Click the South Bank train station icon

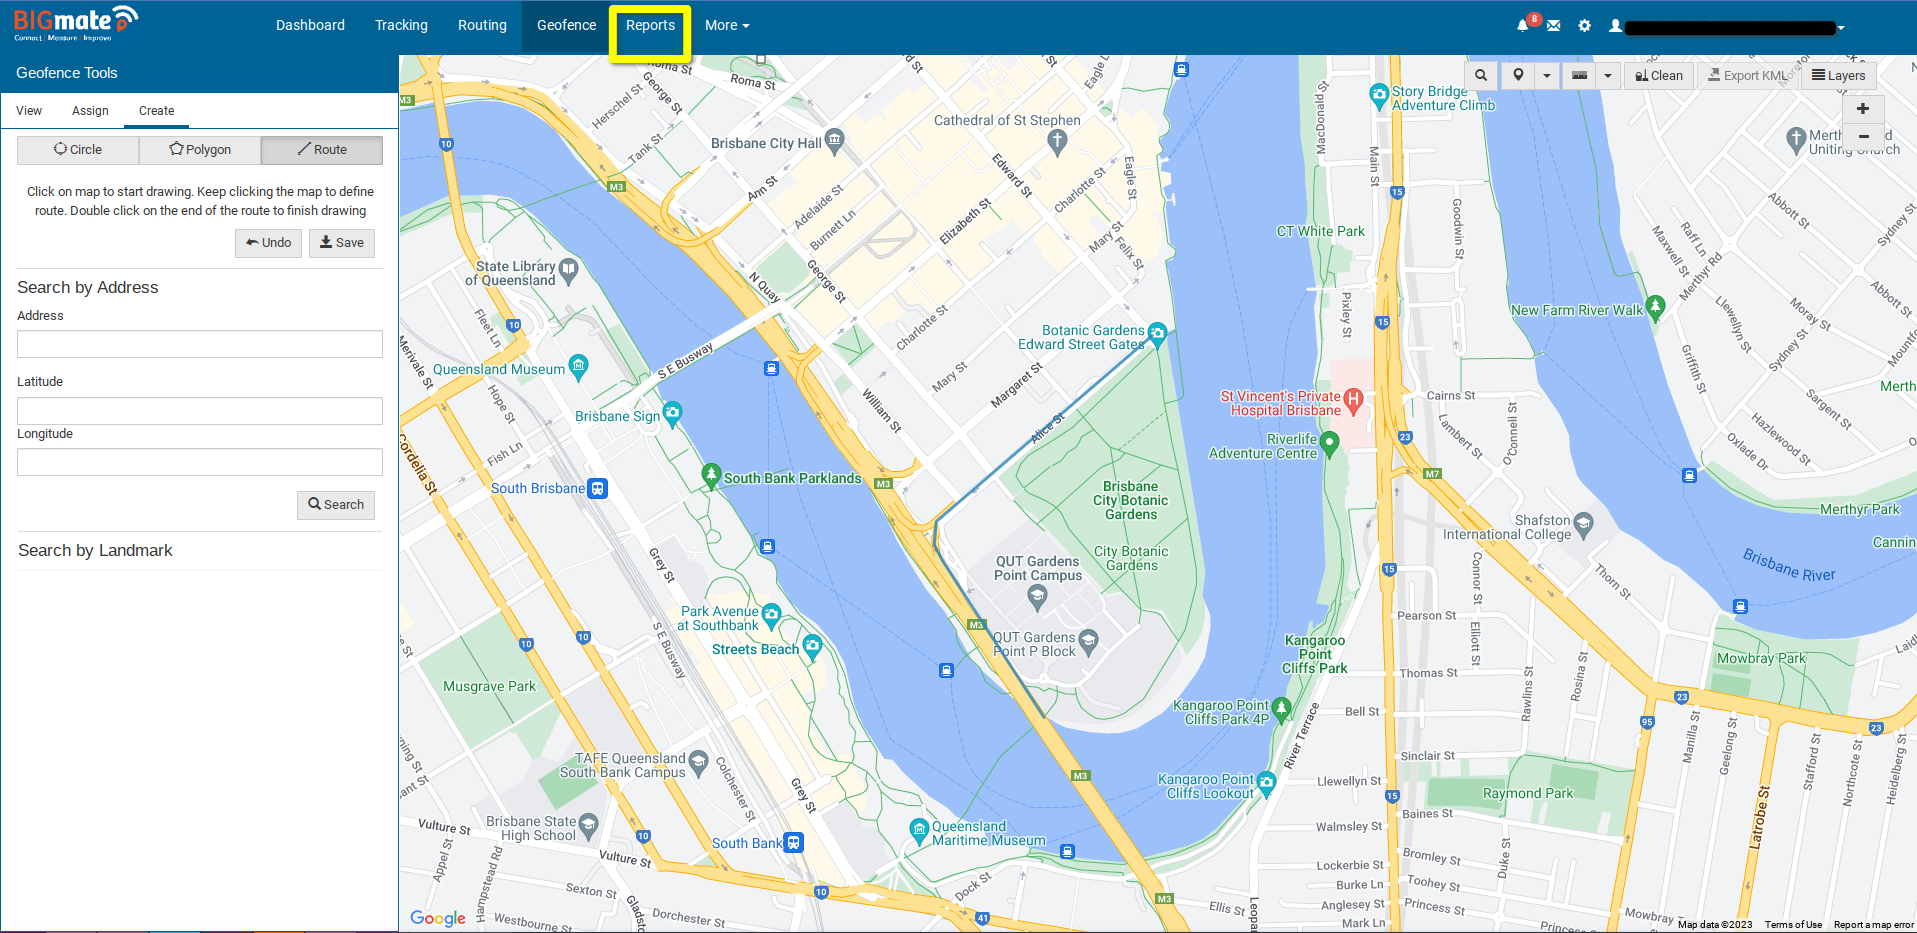(x=793, y=842)
